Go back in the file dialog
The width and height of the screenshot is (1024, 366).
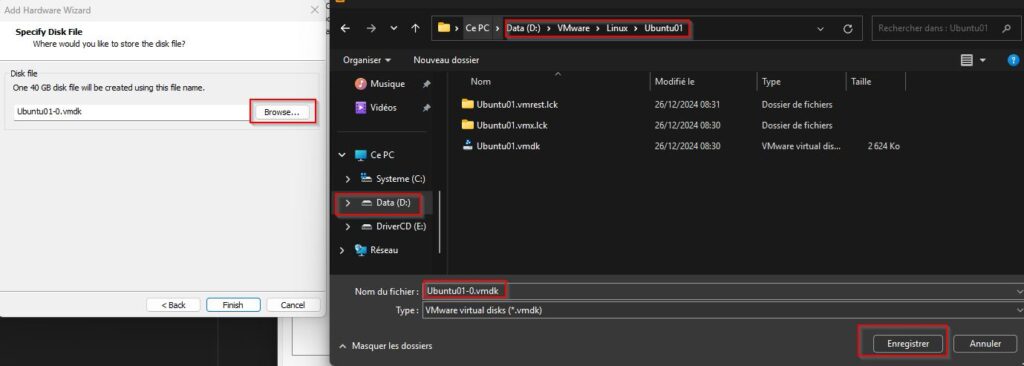(x=345, y=29)
